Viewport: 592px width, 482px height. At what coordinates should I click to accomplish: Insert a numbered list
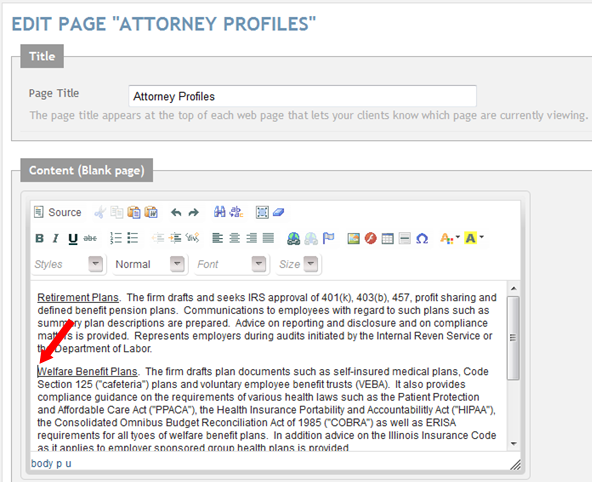(116, 238)
